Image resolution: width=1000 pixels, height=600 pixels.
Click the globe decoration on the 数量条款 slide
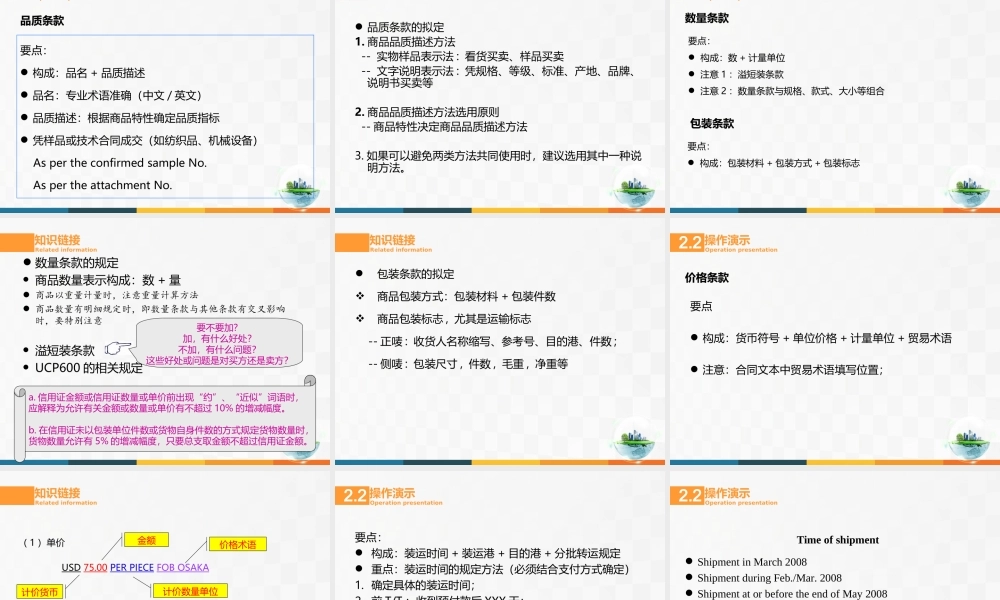pyautogui.click(x=965, y=185)
